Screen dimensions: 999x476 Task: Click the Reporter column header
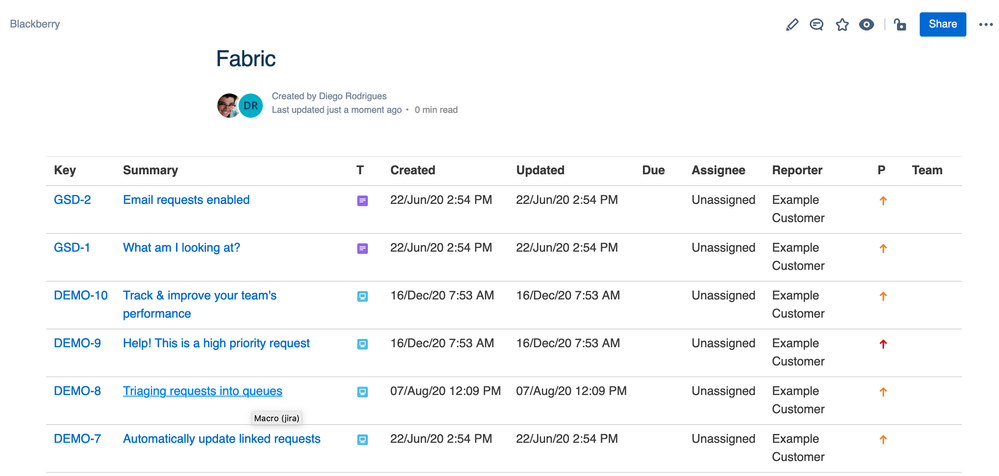pyautogui.click(x=797, y=170)
